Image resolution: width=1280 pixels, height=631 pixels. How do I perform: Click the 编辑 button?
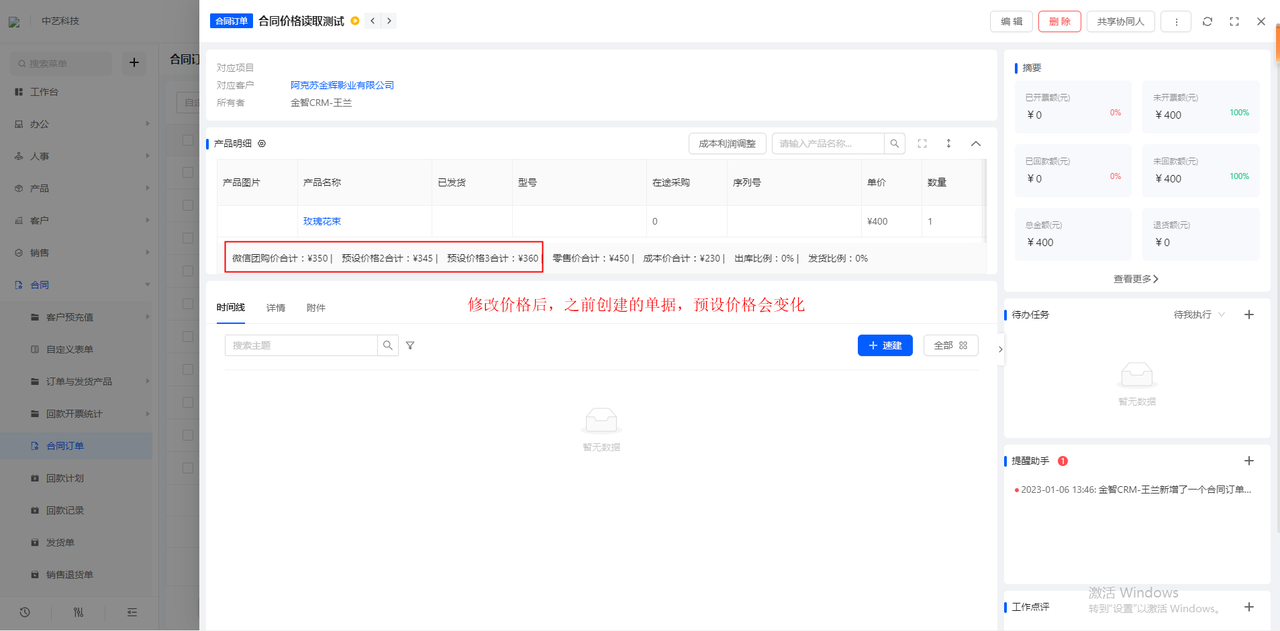pos(1012,21)
